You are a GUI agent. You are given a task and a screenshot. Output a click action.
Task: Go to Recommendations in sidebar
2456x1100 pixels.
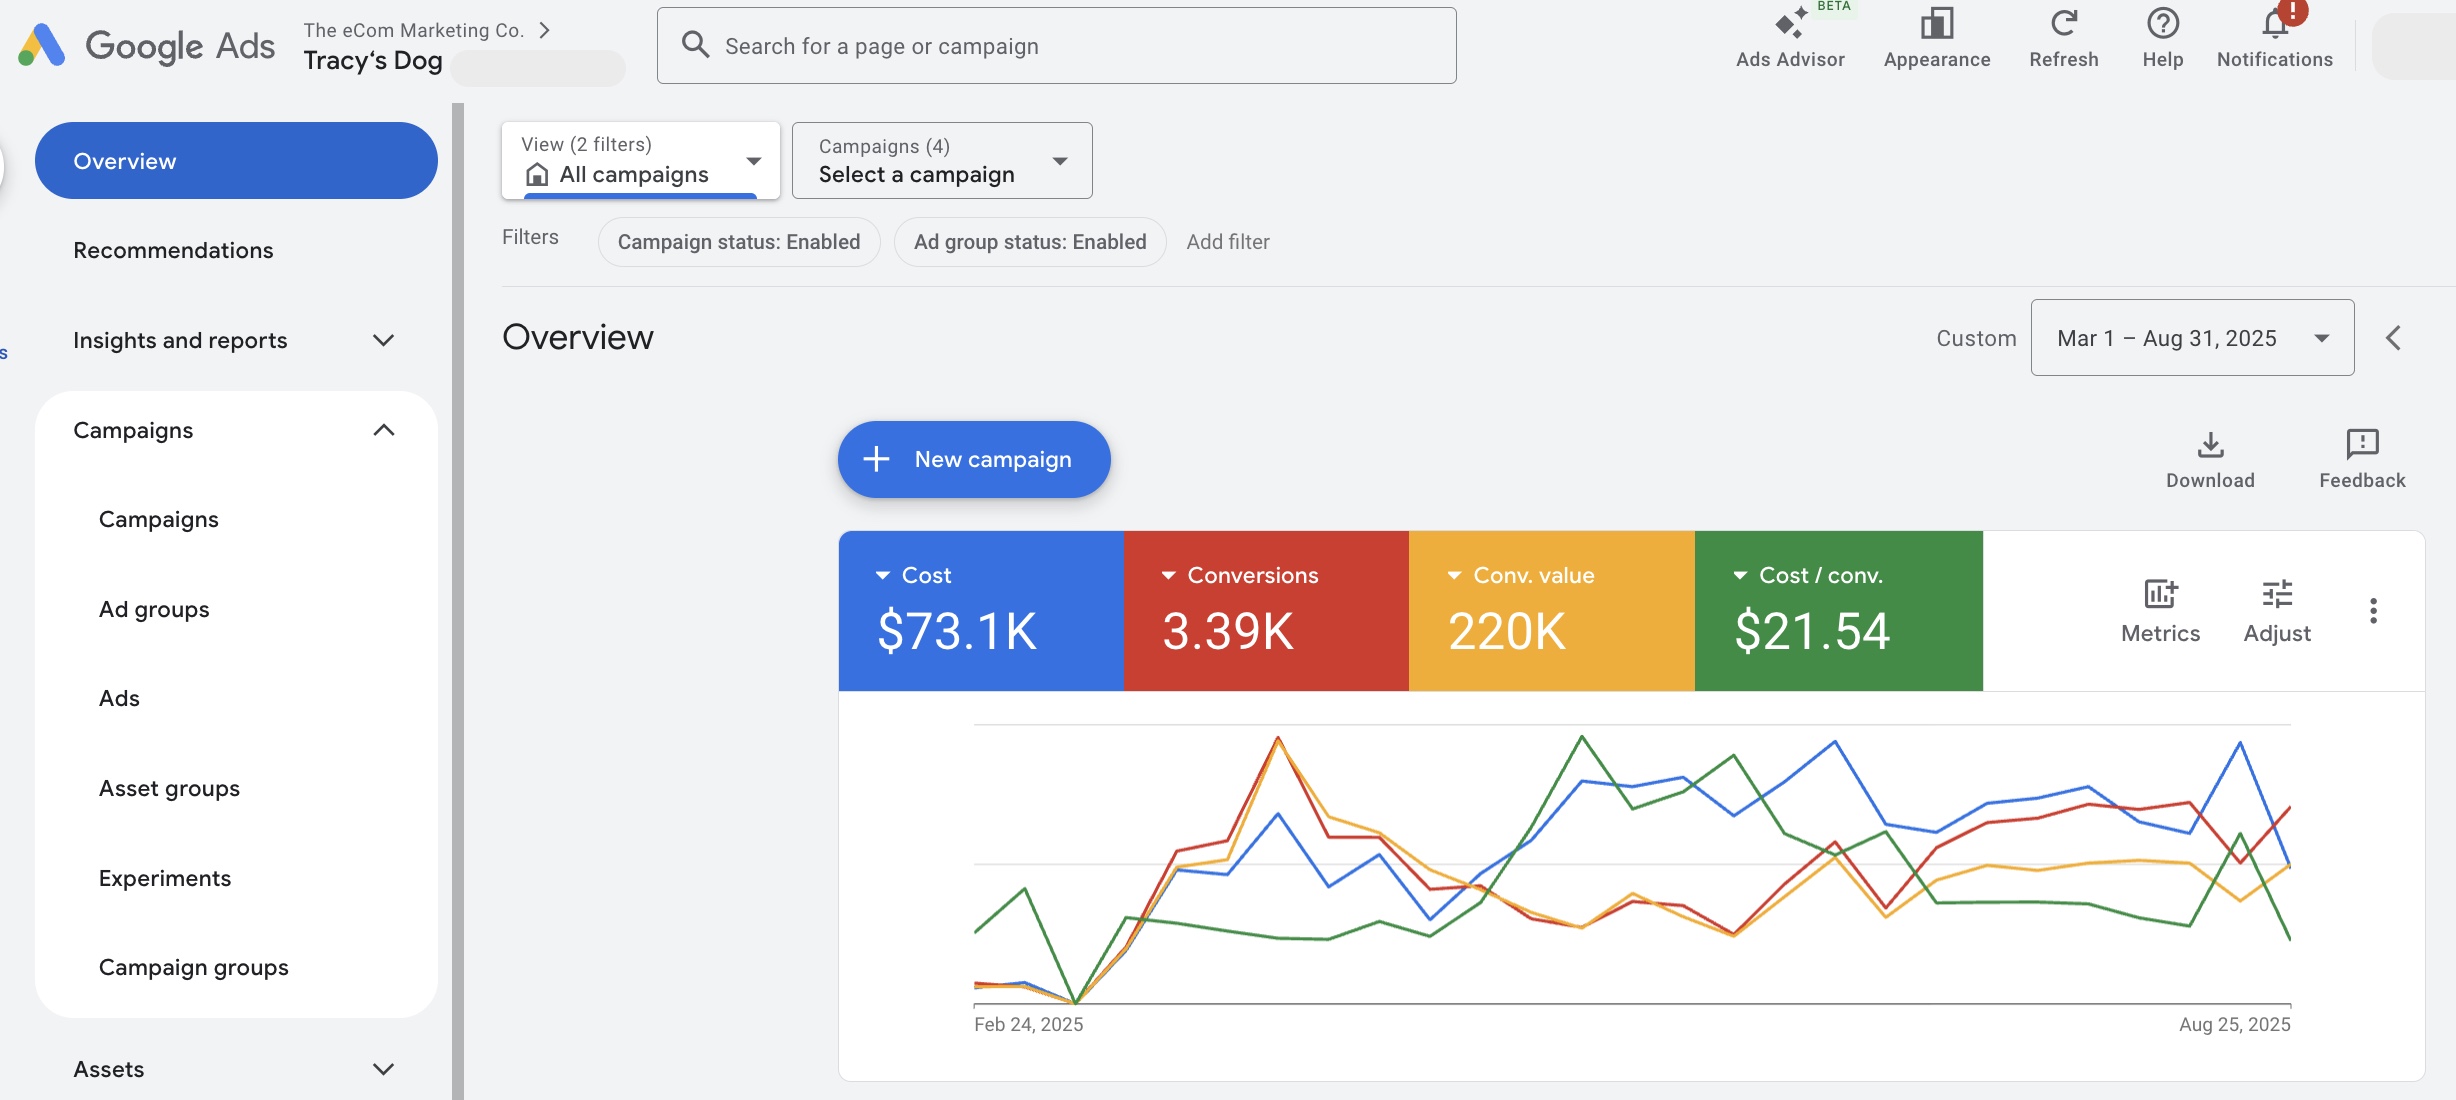[x=173, y=251]
